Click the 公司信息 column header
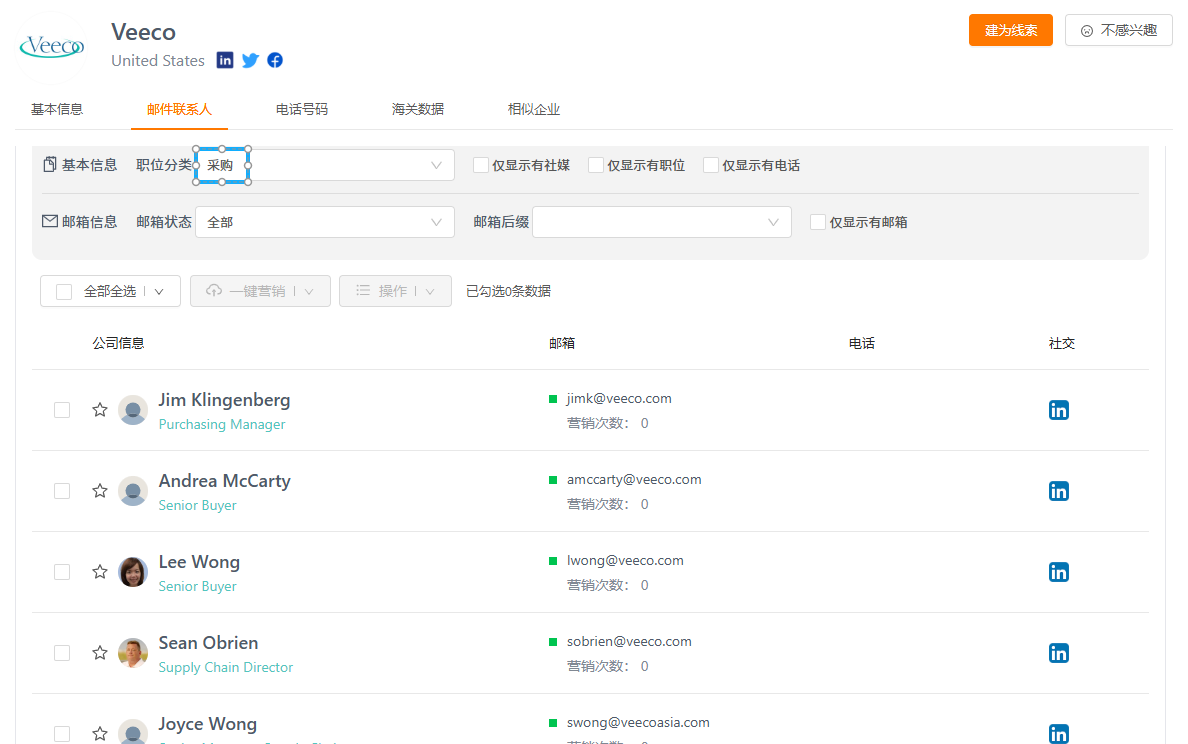Image resolution: width=1188 pixels, height=744 pixels. [x=118, y=343]
